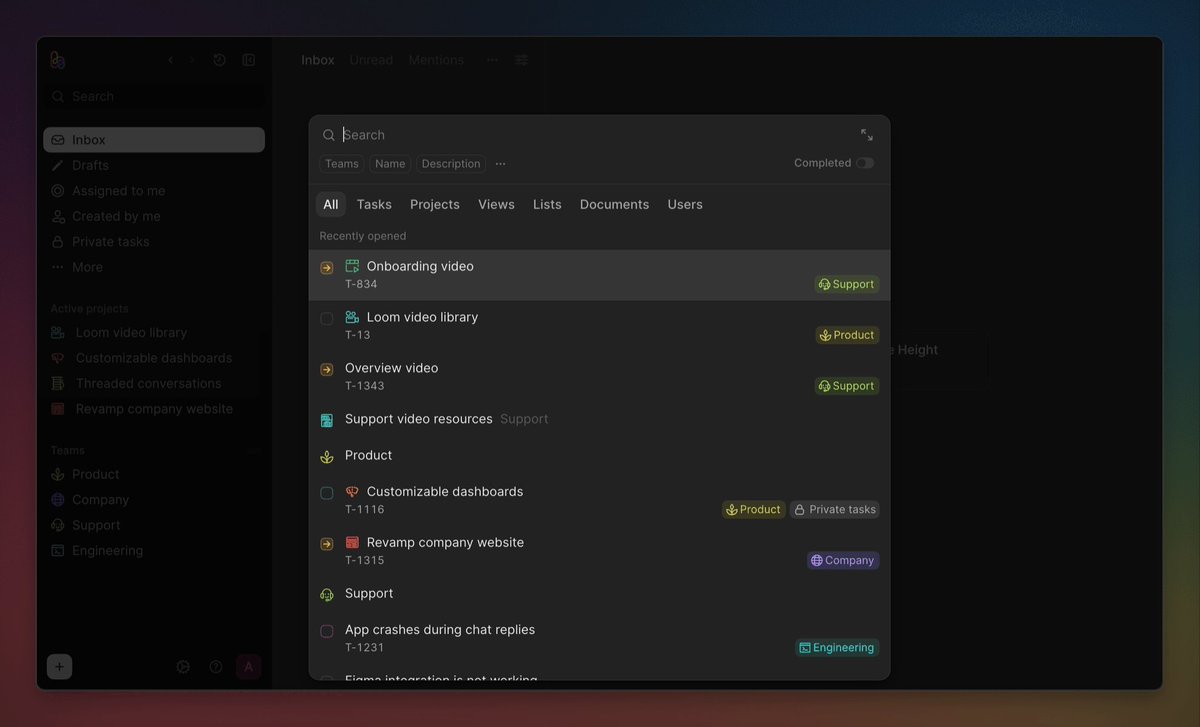Image resolution: width=1200 pixels, height=727 pixels.
Task: Click Support tag on Onboarding video row
Action: (847, 284)
